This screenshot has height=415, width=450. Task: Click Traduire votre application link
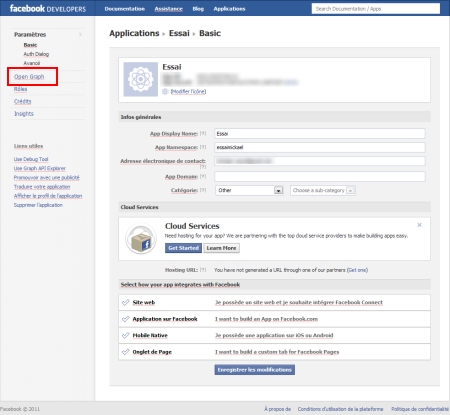(x=42, y=187)
